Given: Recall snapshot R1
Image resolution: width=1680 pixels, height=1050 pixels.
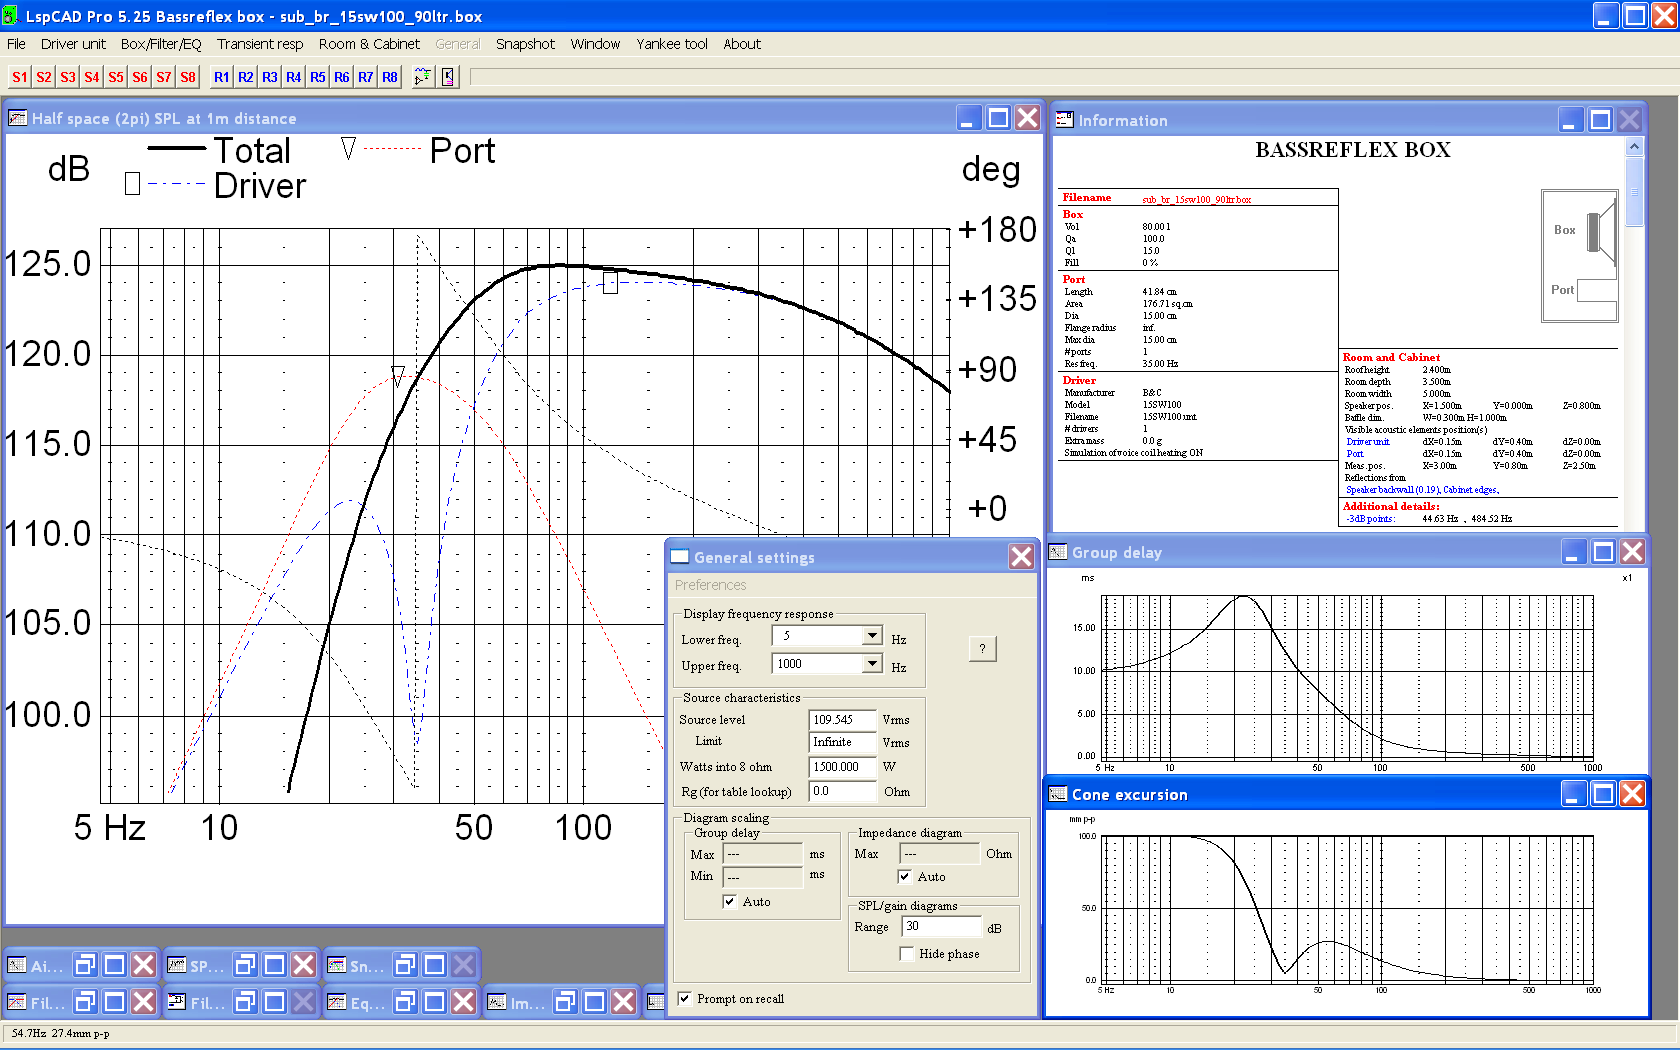Looking at the screenshot, I should tap(222, 77).
